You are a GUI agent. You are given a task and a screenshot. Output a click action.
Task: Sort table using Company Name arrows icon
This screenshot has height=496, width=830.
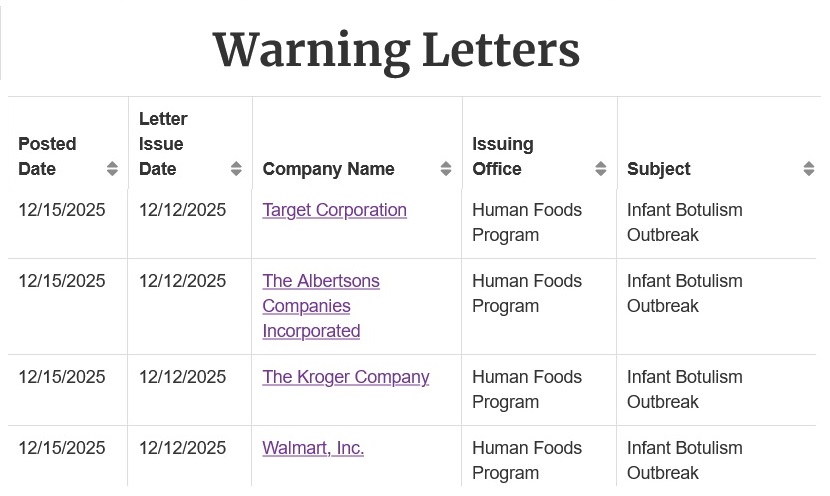pos(446,169)
